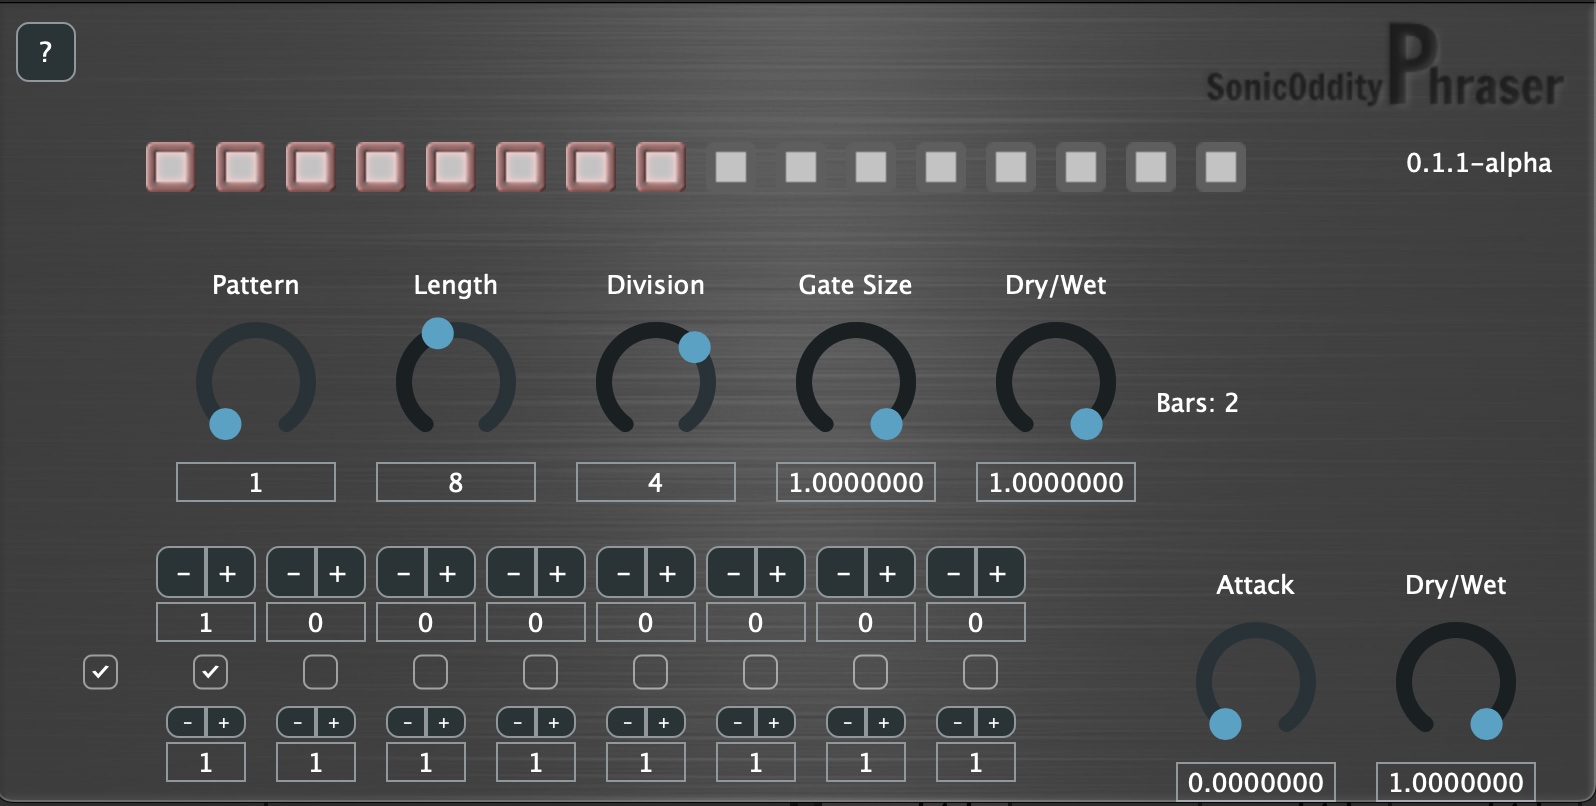Screen dimensions: 1596x806
Task: Click plus on seventh column's lower small stepper
Action: (x=885, y=722)
